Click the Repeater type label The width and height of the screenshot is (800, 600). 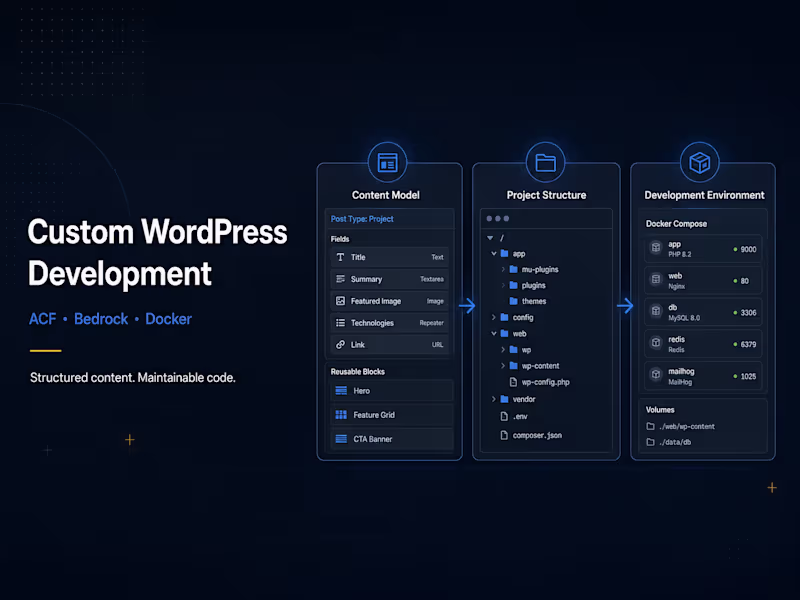tap(432, 323)
